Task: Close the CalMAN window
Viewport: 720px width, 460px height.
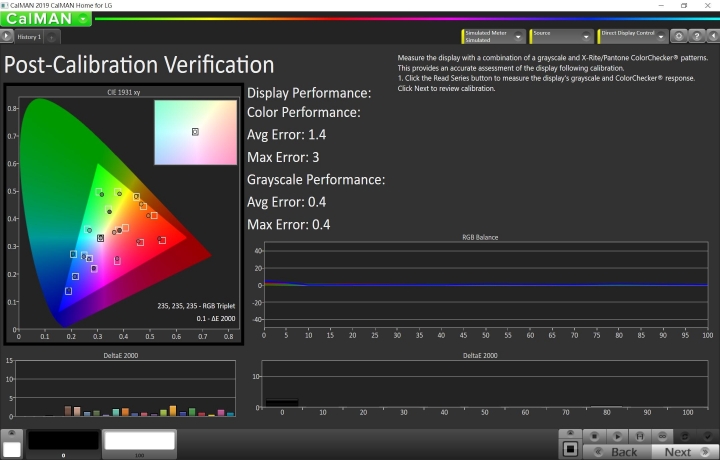Action: pos(708,6)
